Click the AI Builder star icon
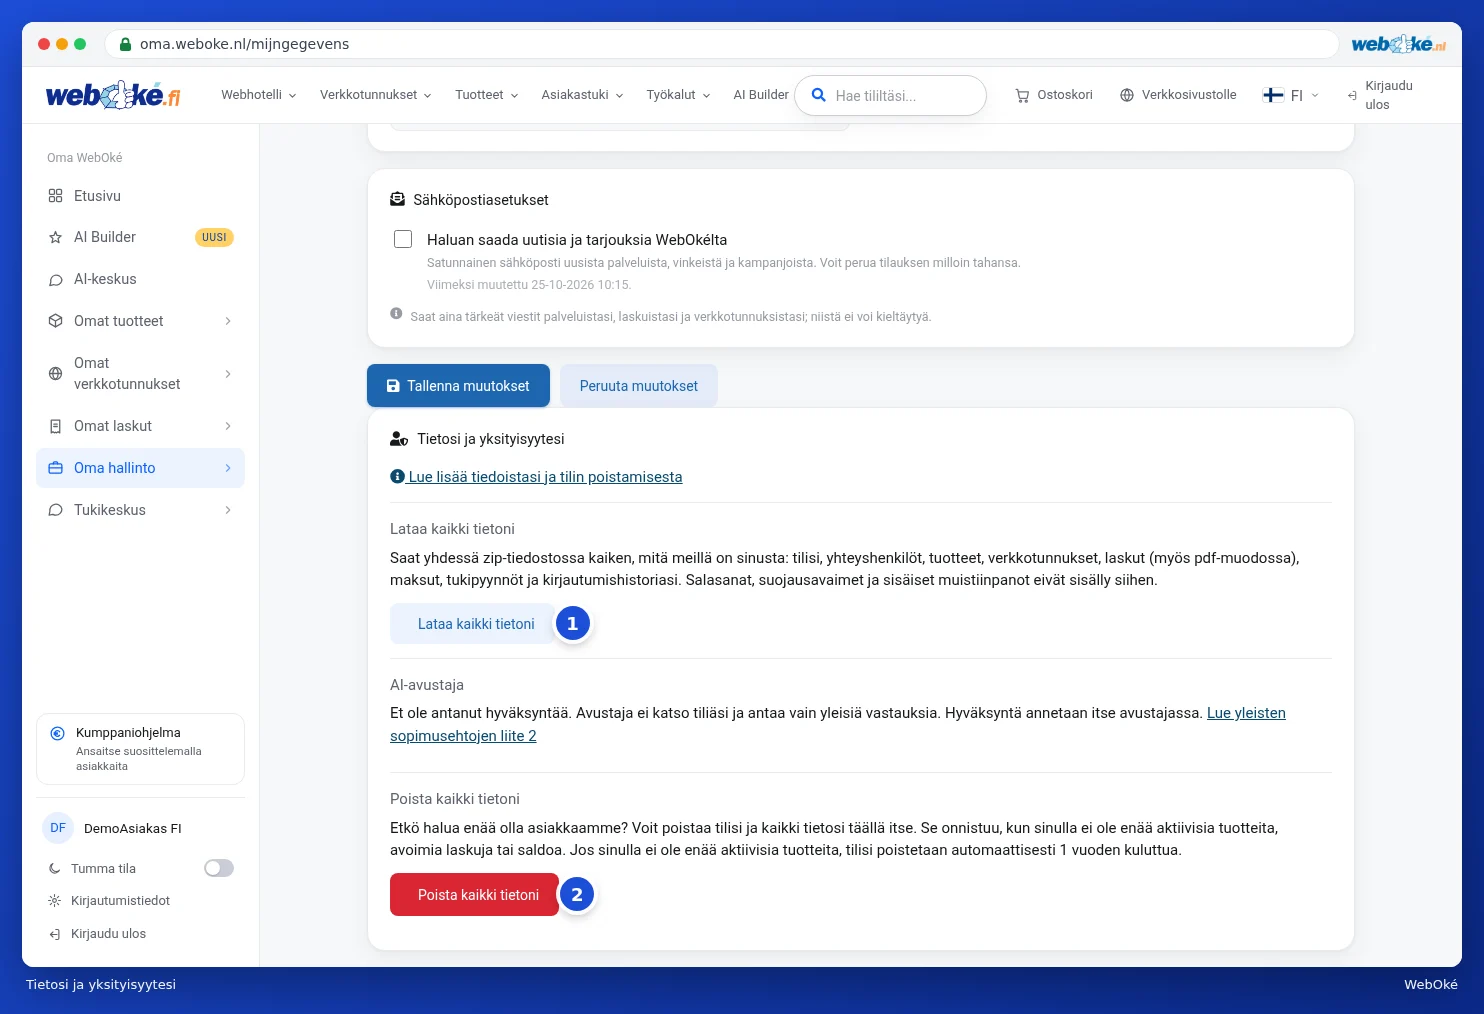This screenshot has width=1484, height=1014. [55, 238]
